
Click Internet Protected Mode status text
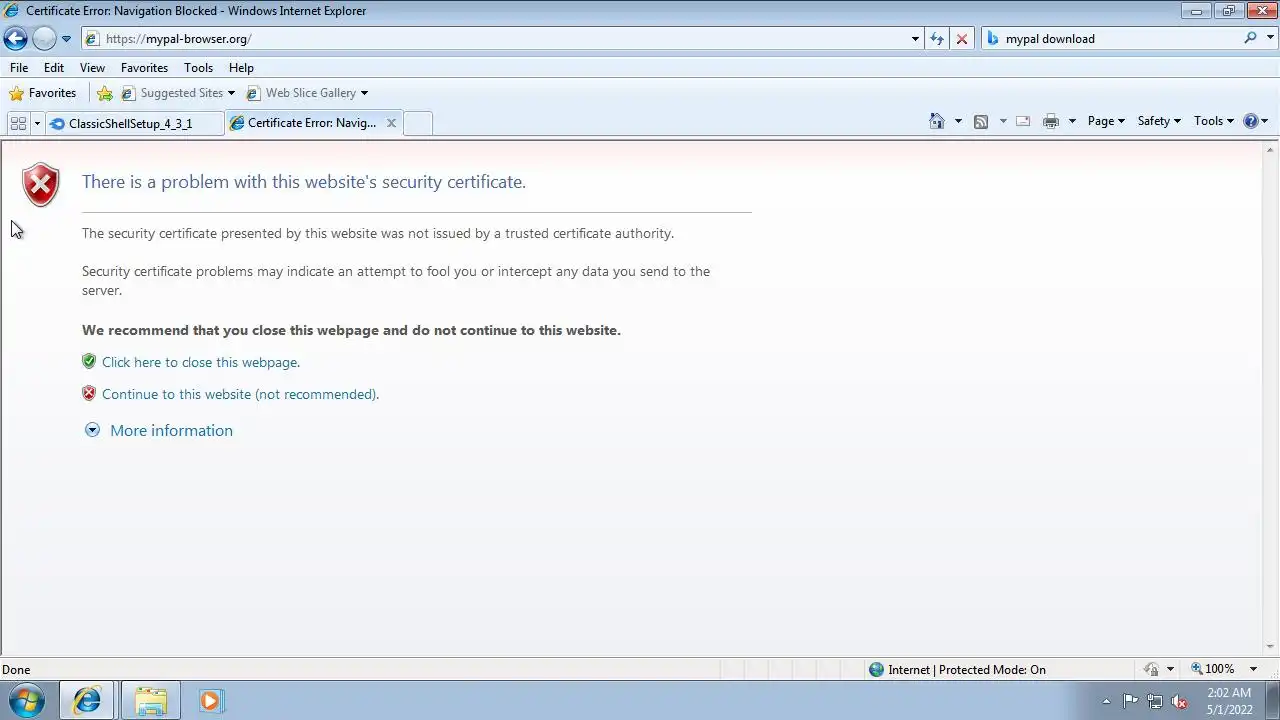pyautogui.click(x=967, y=670)
